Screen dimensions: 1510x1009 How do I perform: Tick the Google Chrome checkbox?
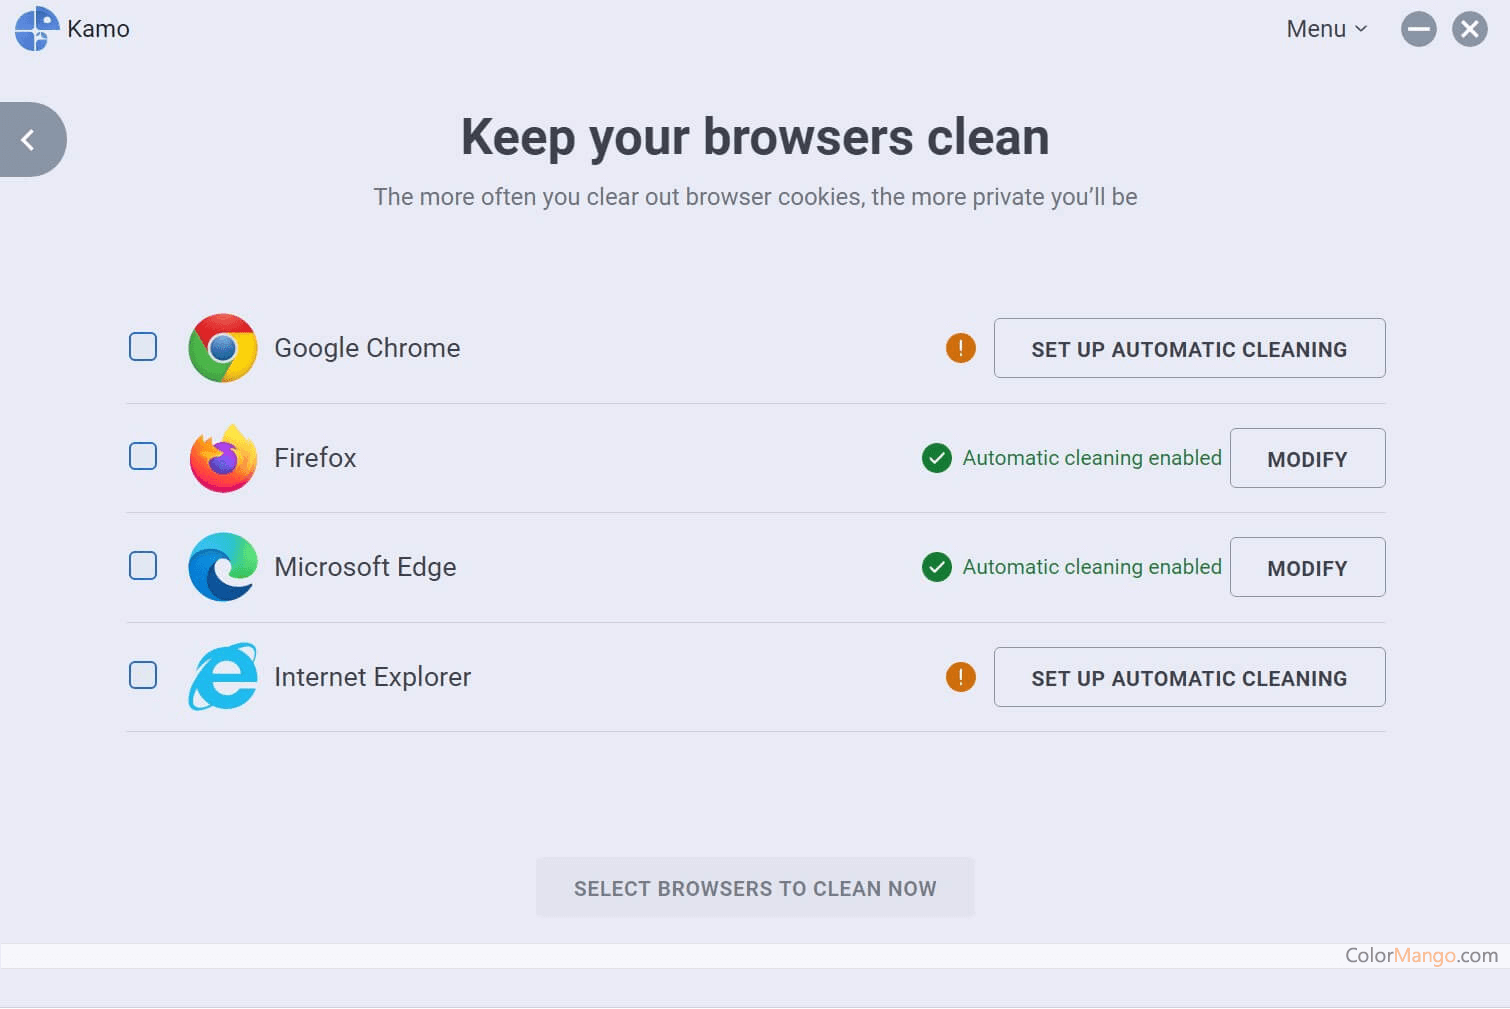[x=143, y=347]
